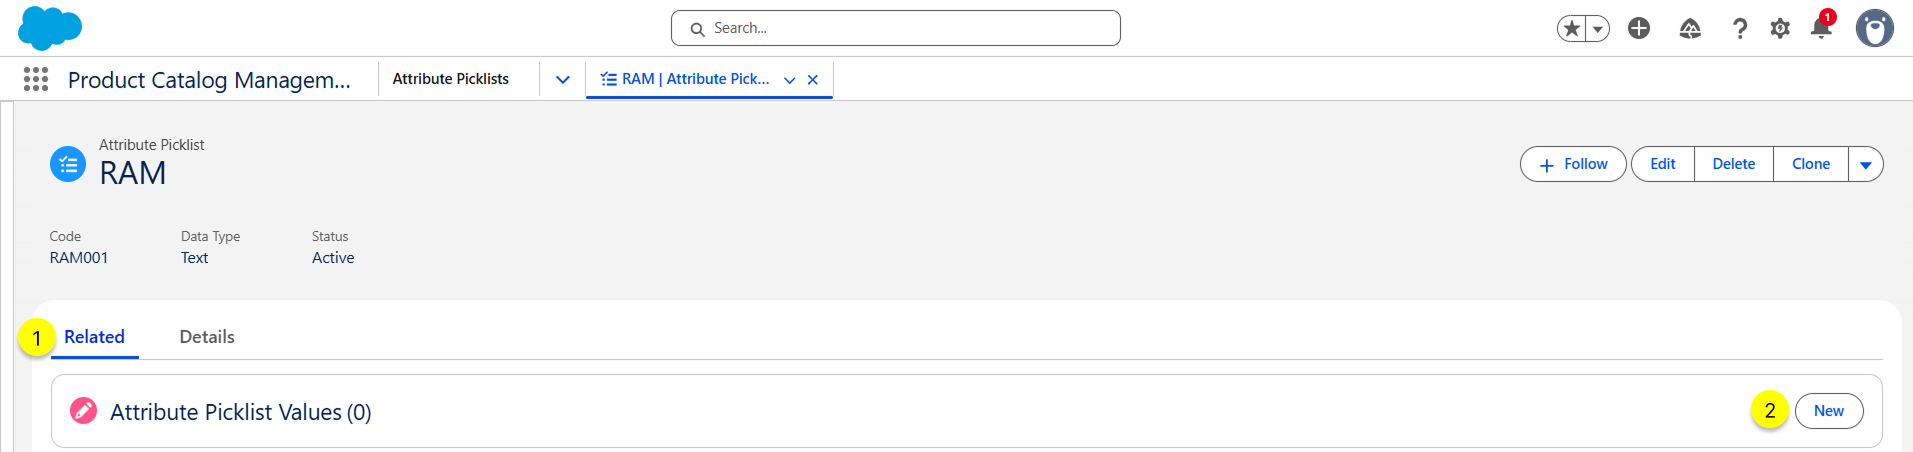This screenshot has height=452, width=1913.
Task: Open the Trailhead guidance icon
Action: click(x=1690, y=28)
